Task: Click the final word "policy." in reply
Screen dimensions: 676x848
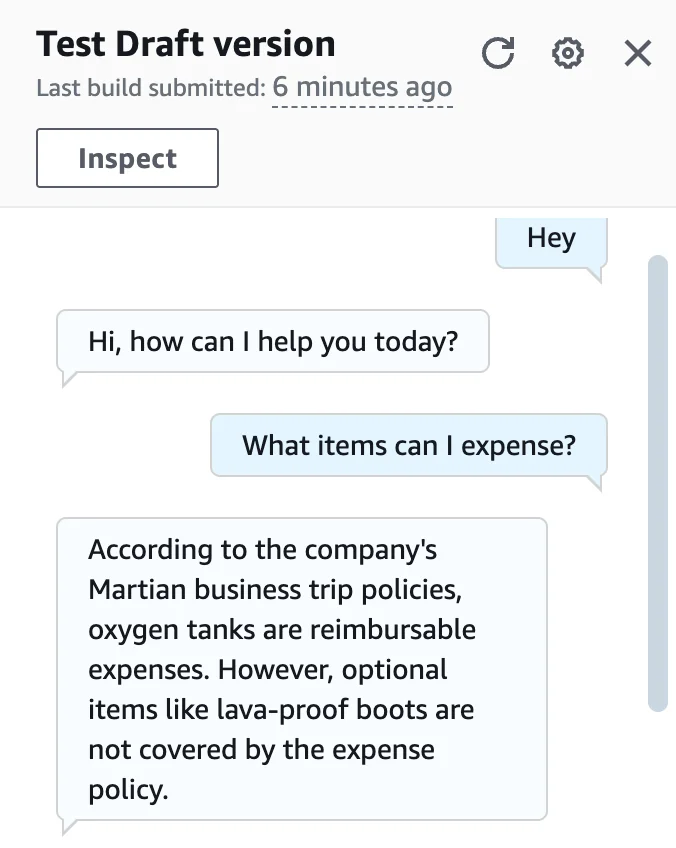Action: click(128, 790)
